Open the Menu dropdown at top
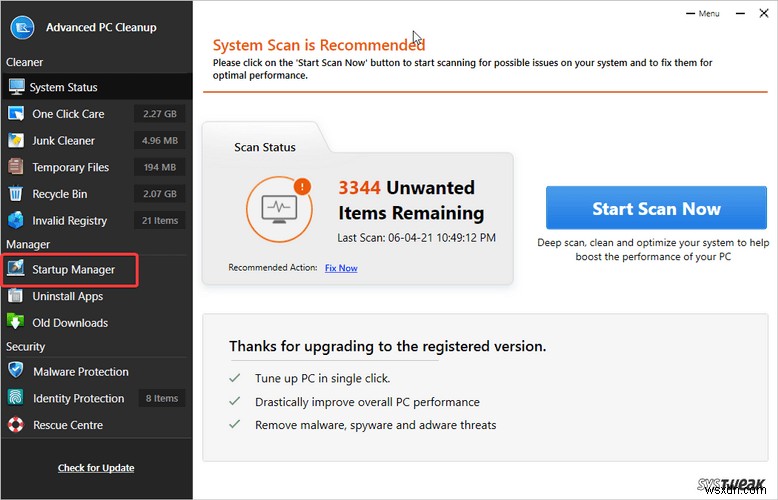This screenshot has height=500, width=778. click(x=703, y=13)
